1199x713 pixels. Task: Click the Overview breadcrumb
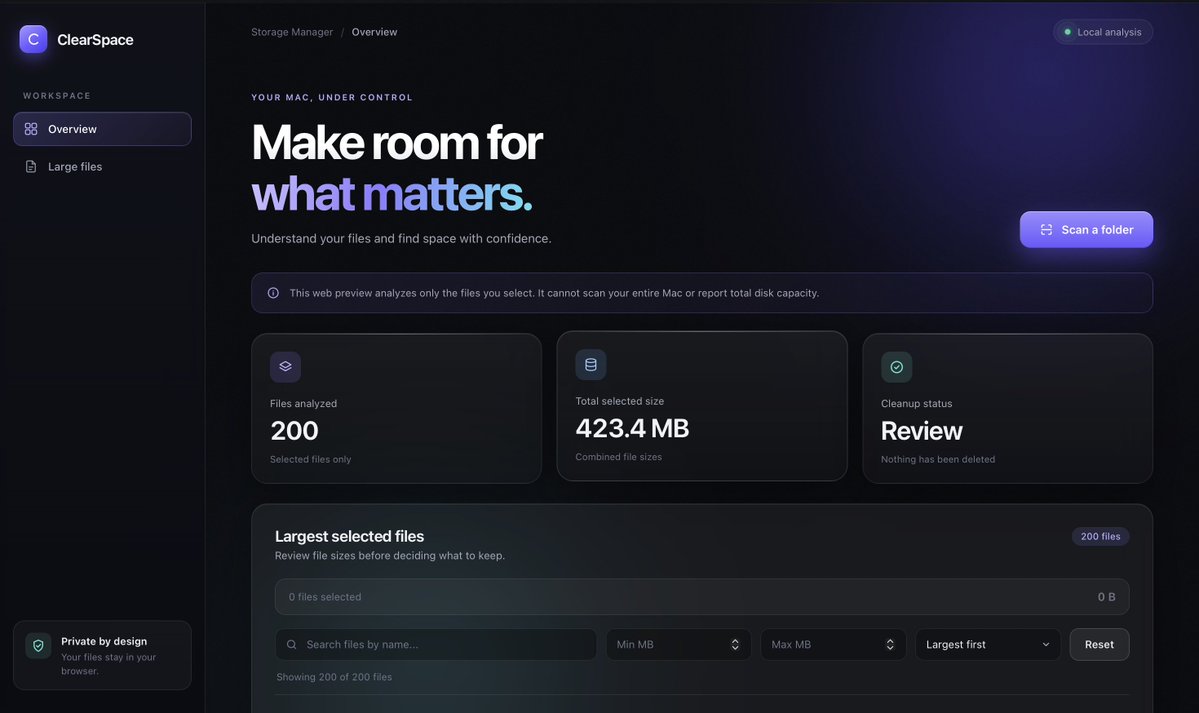pos(374,32)
